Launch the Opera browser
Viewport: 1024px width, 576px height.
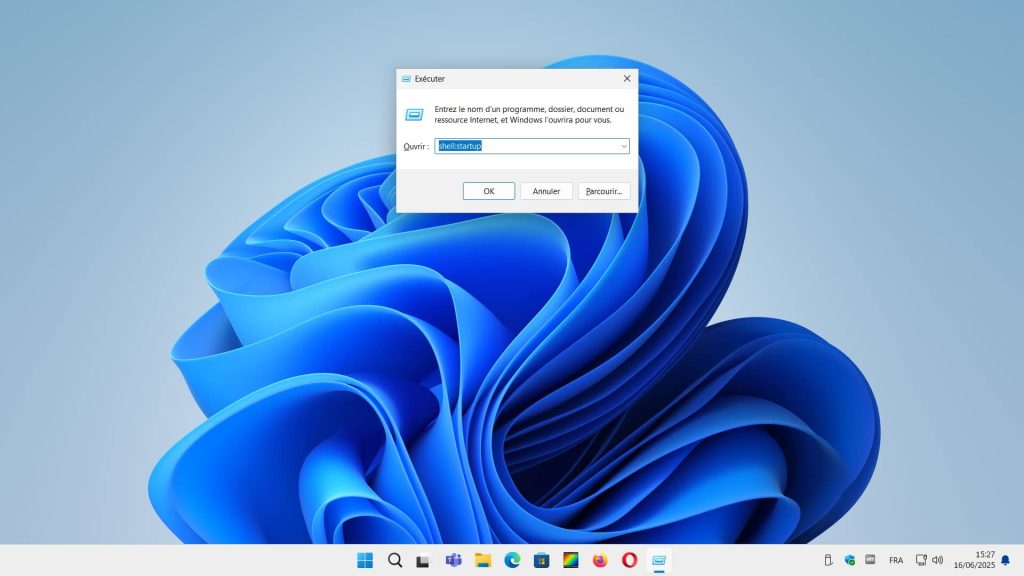(x=629, y=561)
